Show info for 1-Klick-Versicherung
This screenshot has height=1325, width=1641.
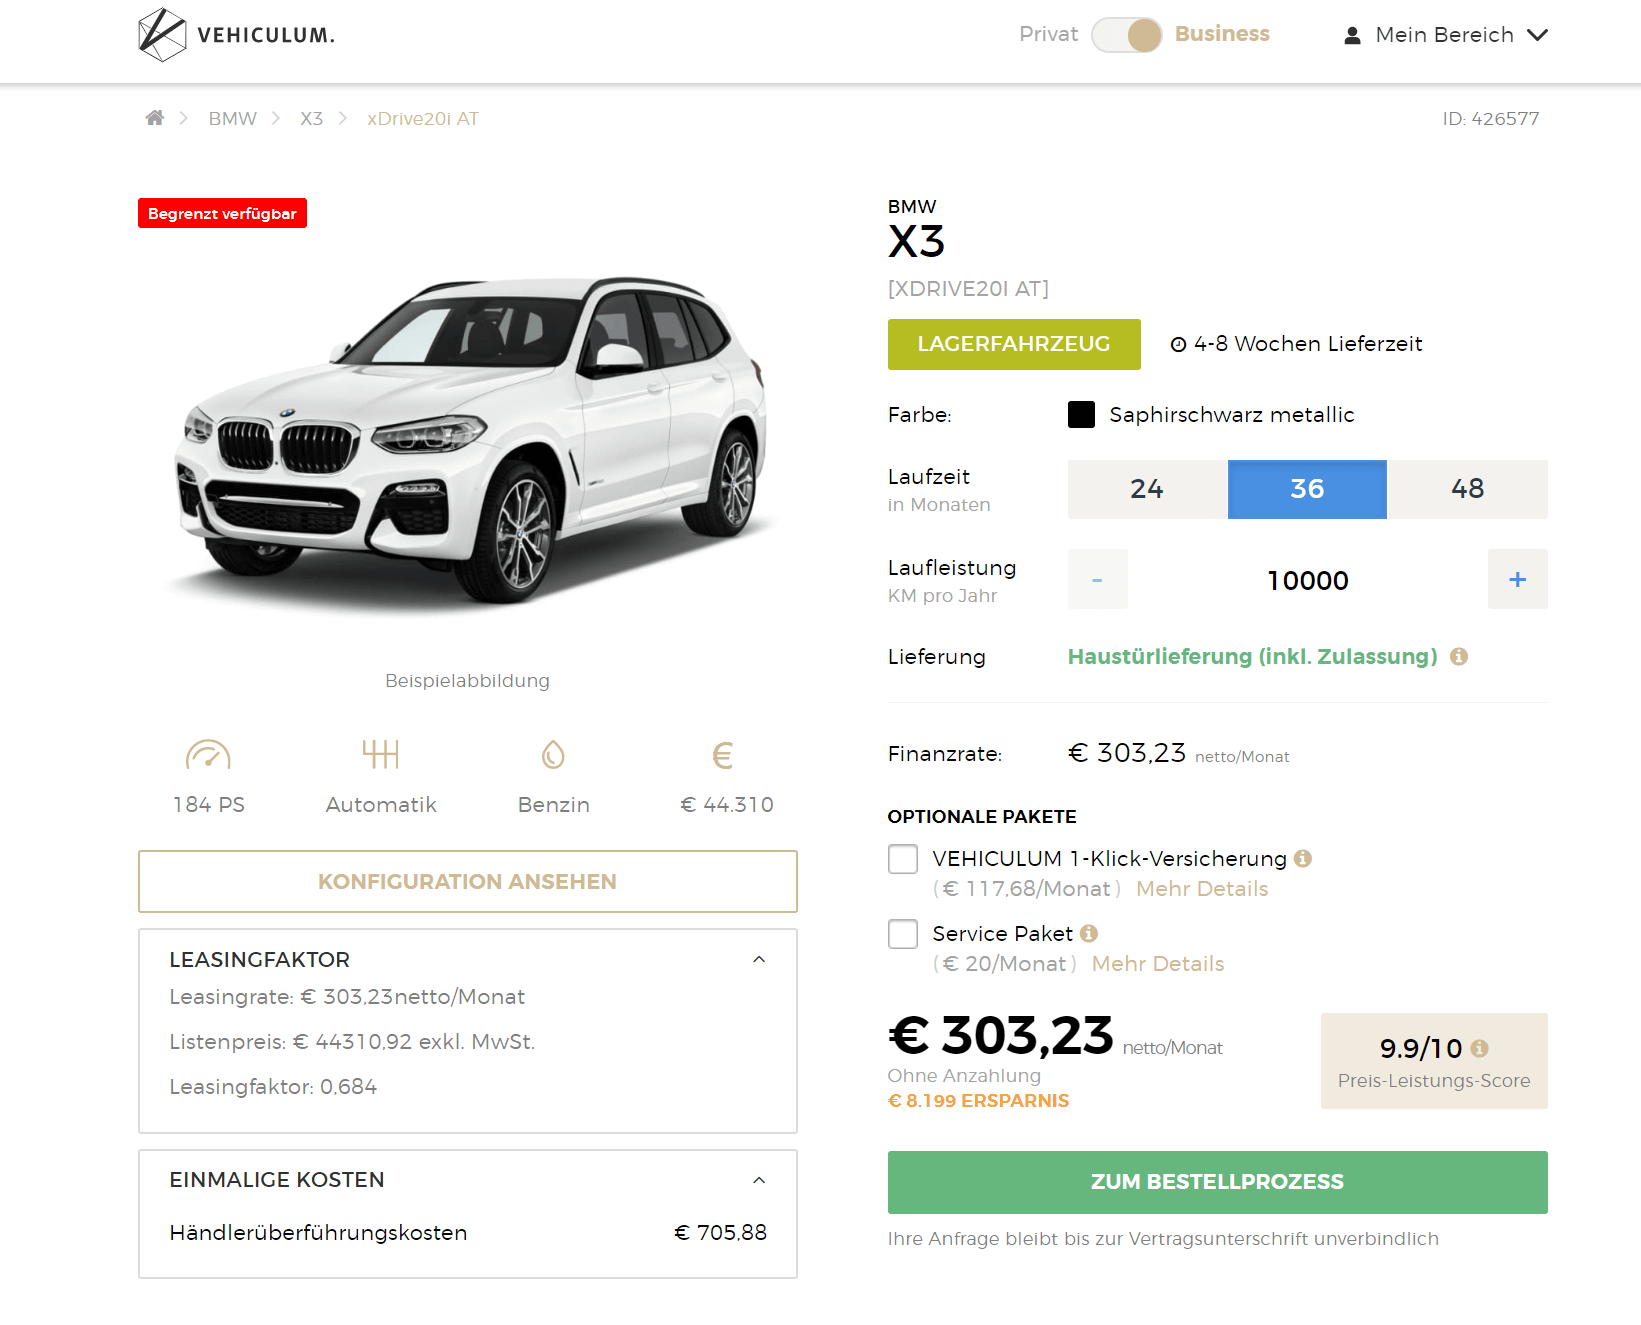(1302, 858)
